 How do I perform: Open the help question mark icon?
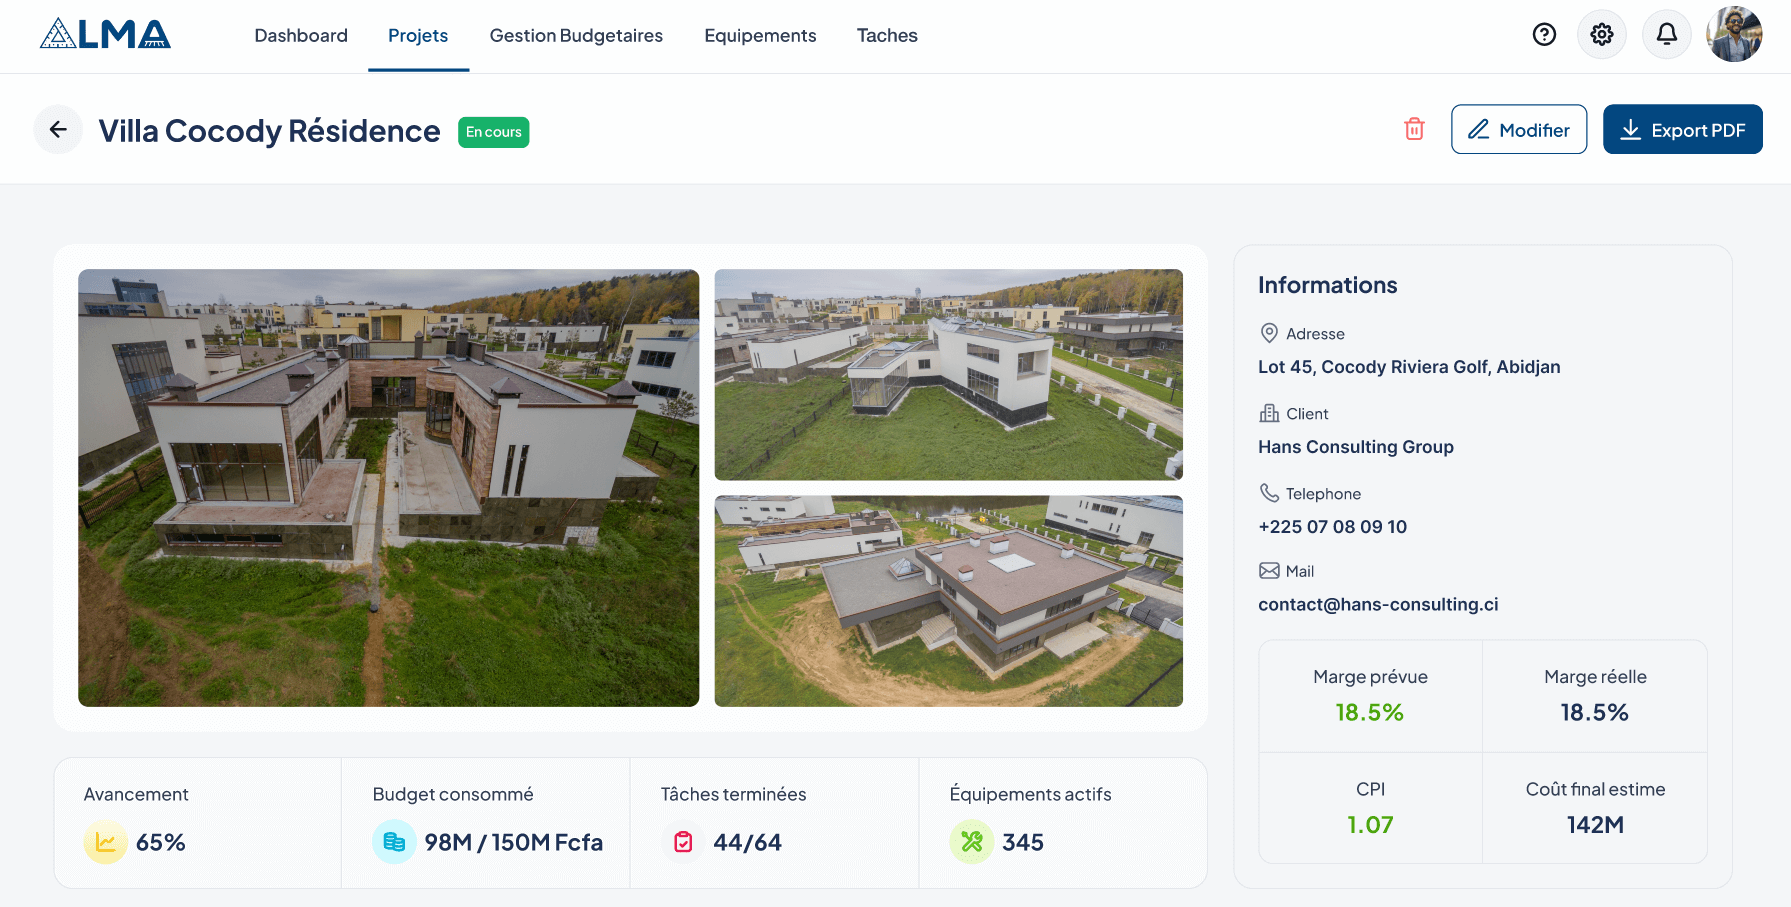coord(1544,35)
